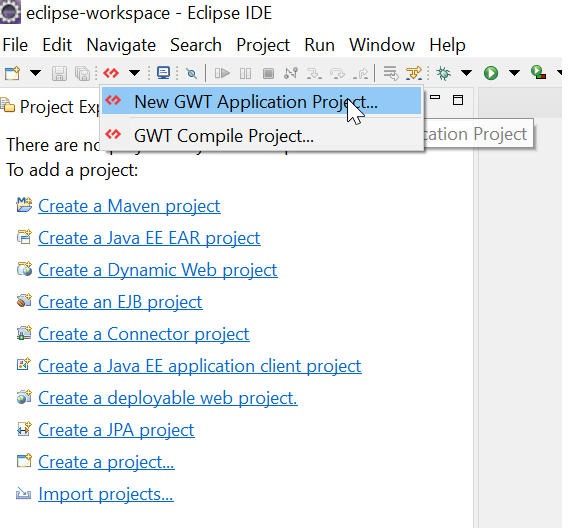Open the Edit menu
Image resolution: width=576 pixels, height=528 pixels.
[57, 45]
